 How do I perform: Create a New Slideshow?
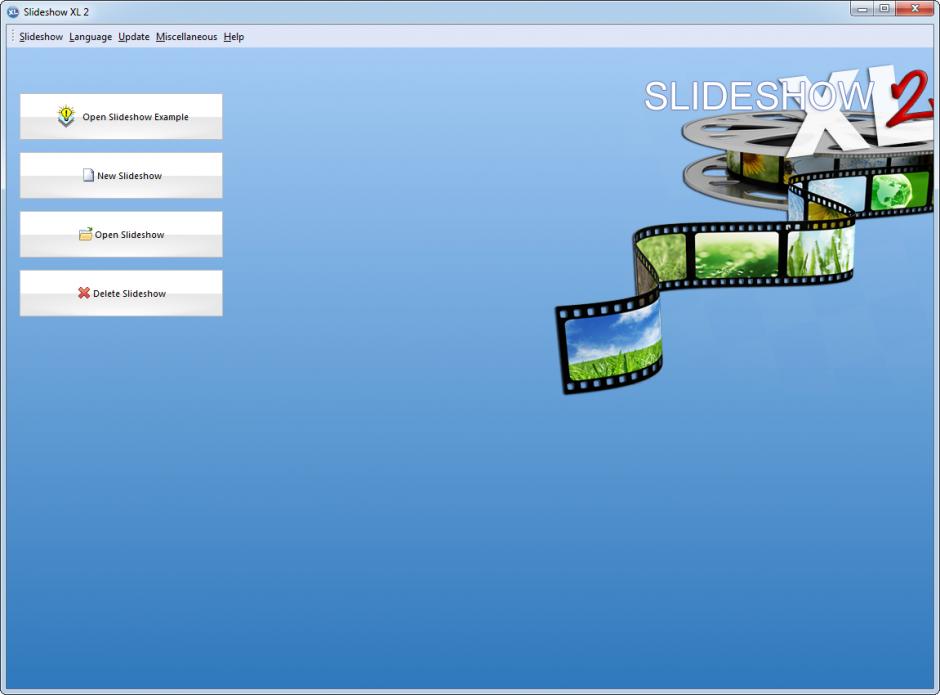(121, 175)
